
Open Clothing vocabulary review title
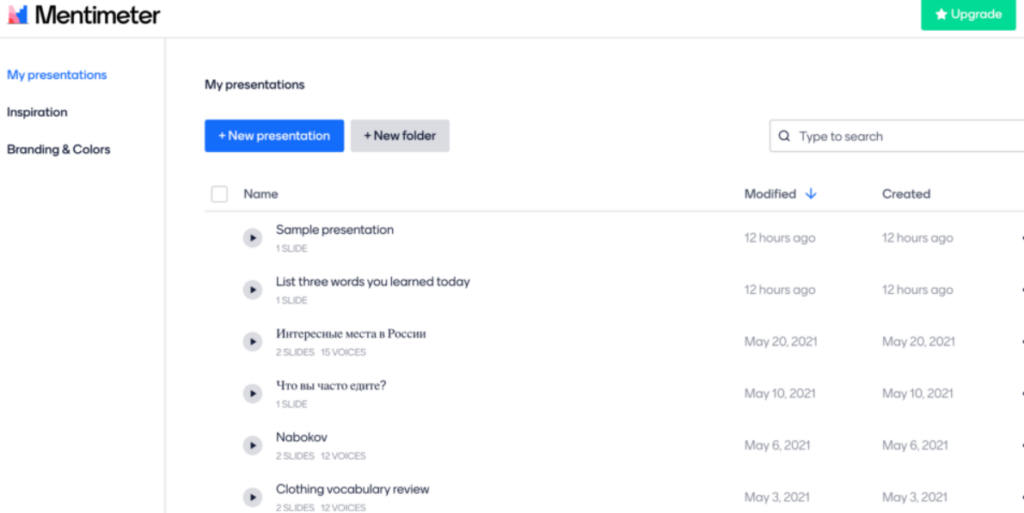pyautogui.click(x=353, y=490)
